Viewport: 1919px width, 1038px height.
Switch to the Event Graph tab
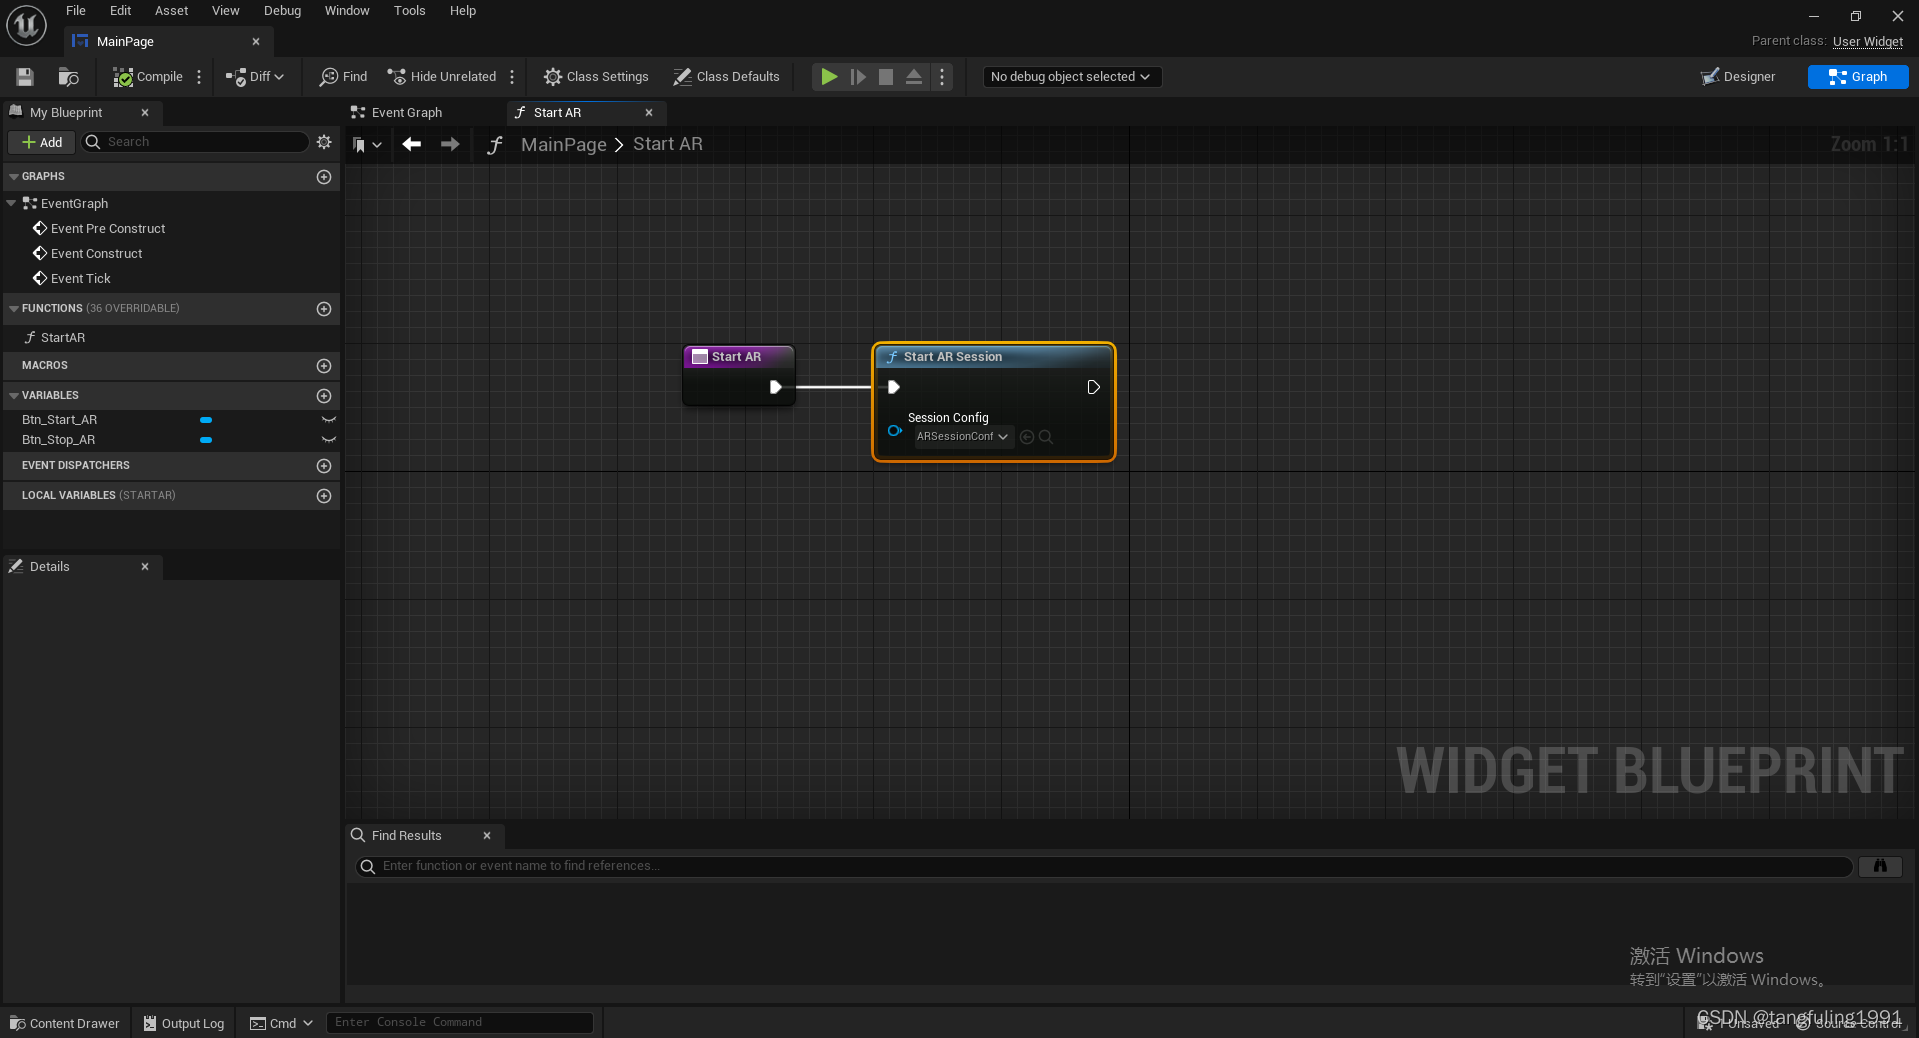click(406, 113)
